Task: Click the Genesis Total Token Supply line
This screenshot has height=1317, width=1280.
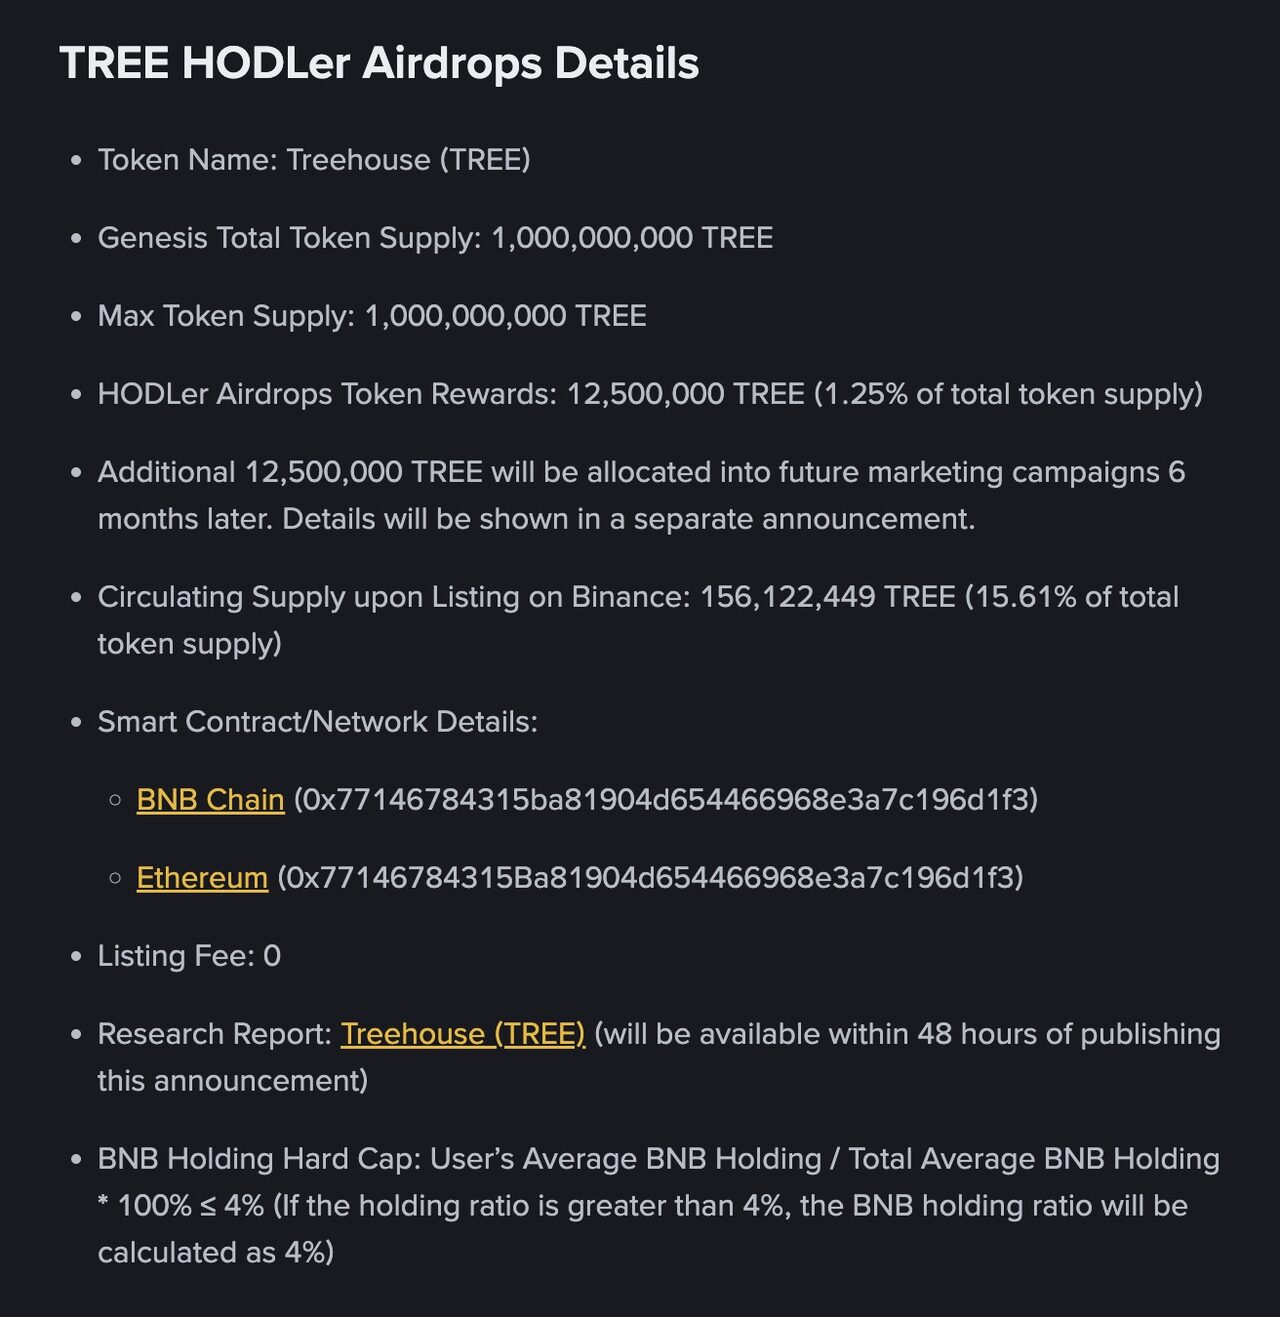Action: (x=435, y=238)
